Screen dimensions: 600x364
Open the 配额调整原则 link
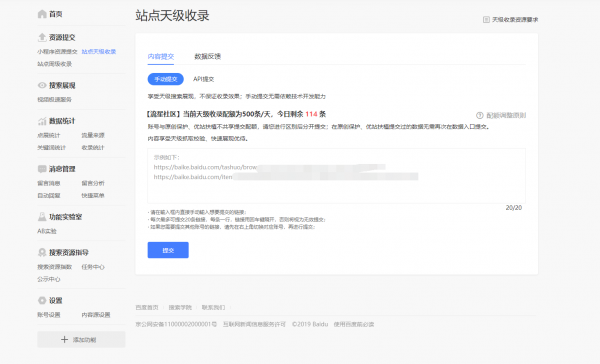tap(506, 115)
